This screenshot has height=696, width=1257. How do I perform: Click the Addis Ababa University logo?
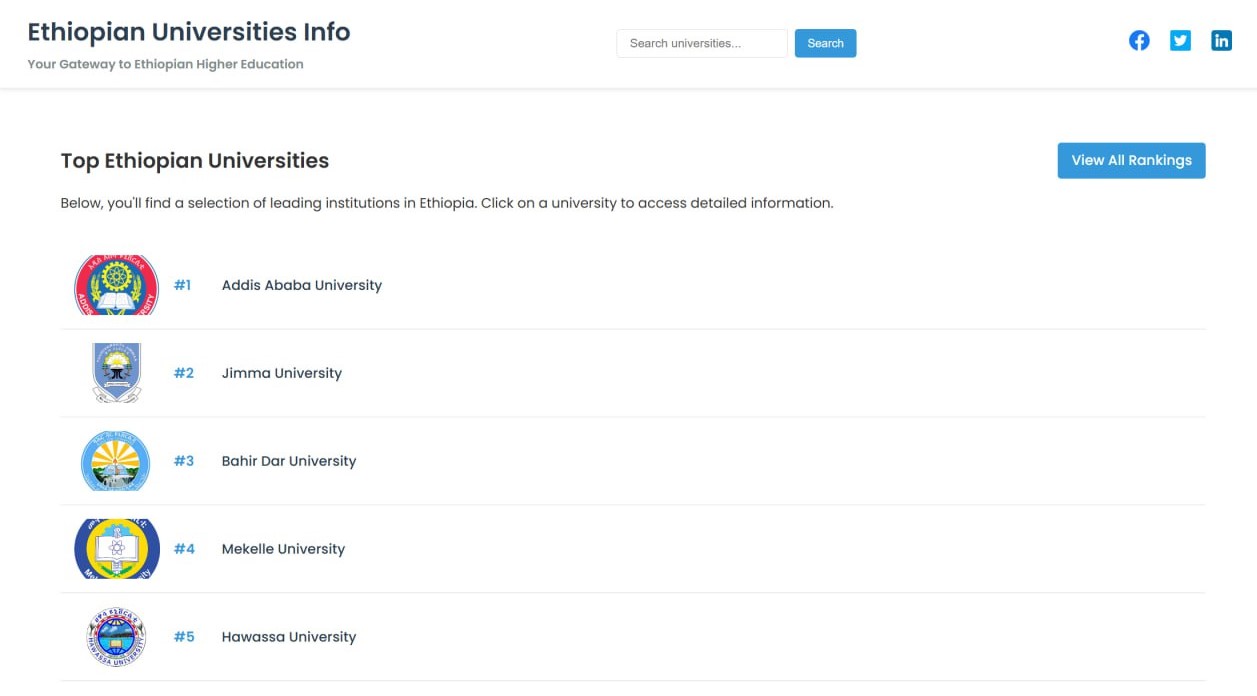click(116, 286)
